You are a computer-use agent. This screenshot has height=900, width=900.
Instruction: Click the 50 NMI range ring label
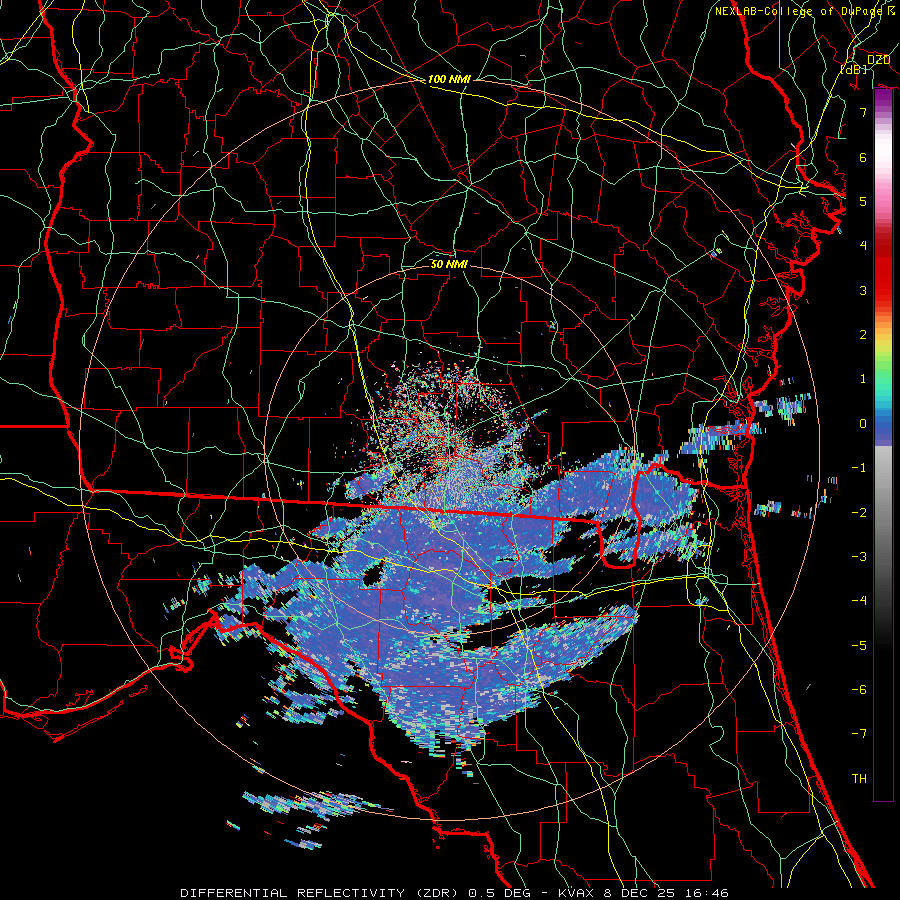coord(449,264)
